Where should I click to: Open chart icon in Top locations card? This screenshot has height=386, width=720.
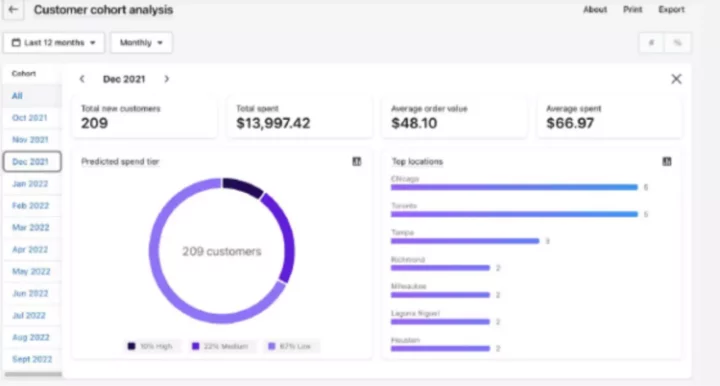667,162
